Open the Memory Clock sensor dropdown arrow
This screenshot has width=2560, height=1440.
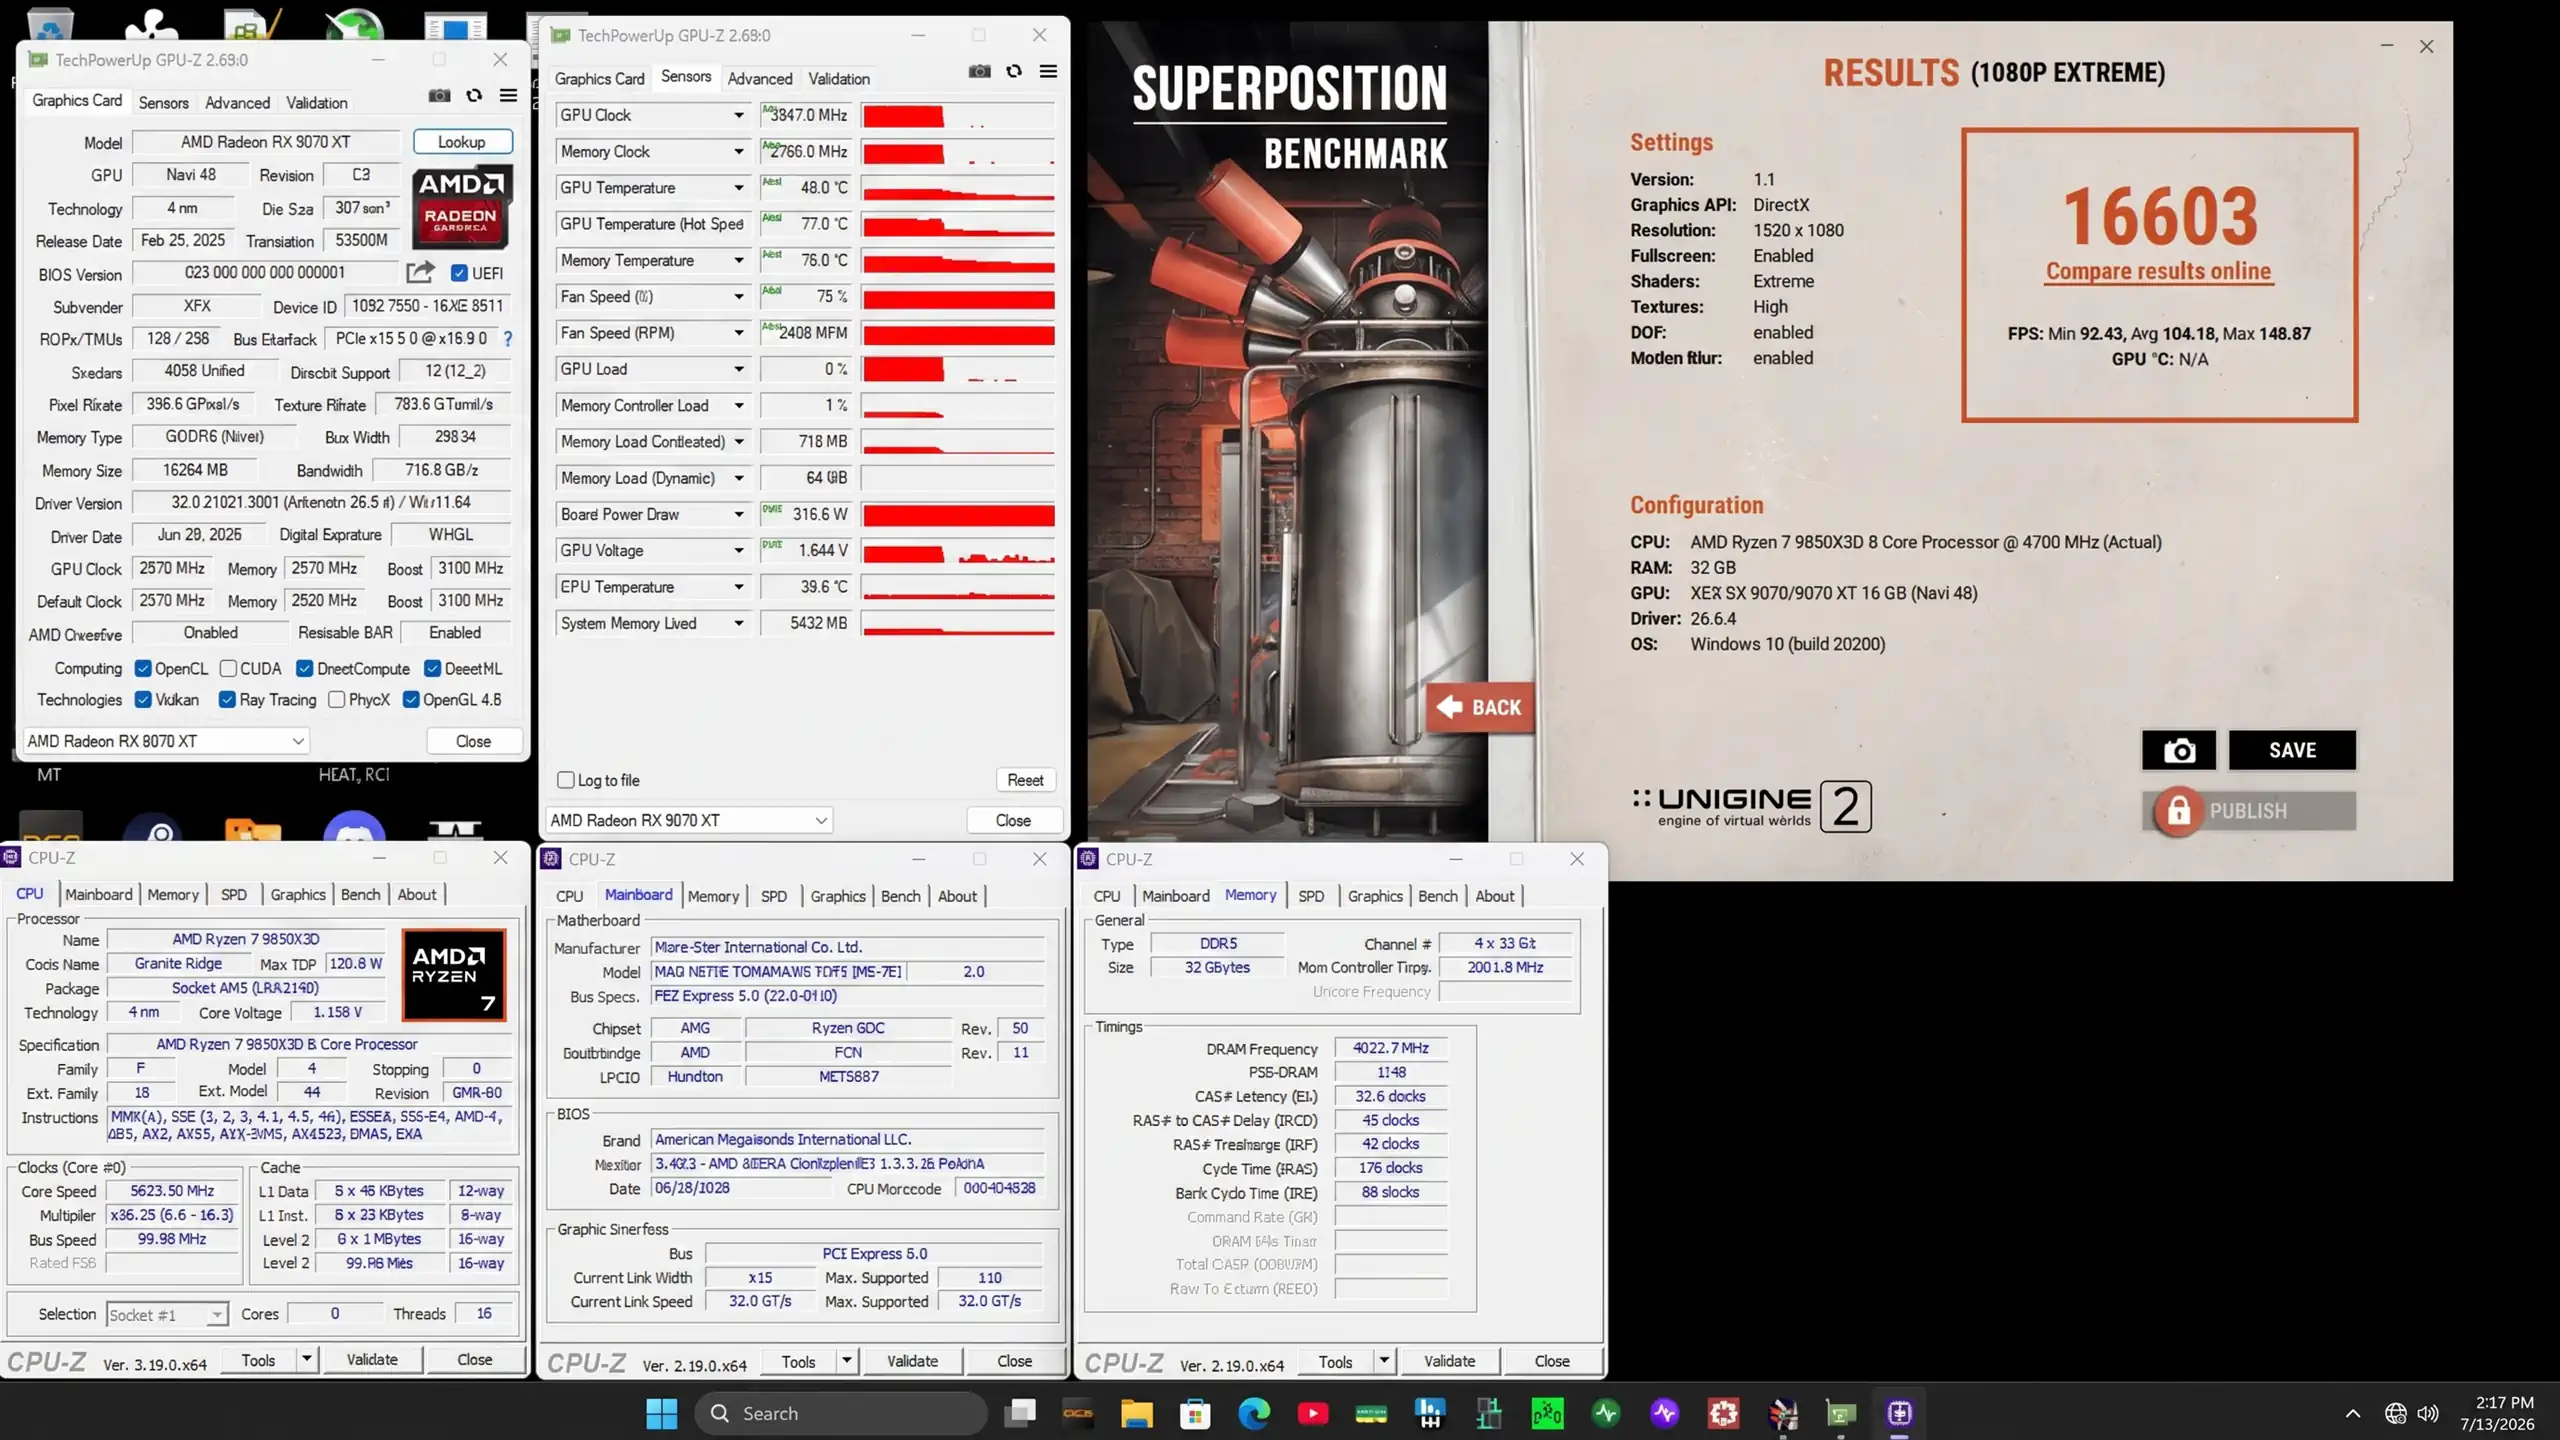(x=739, y=152)
